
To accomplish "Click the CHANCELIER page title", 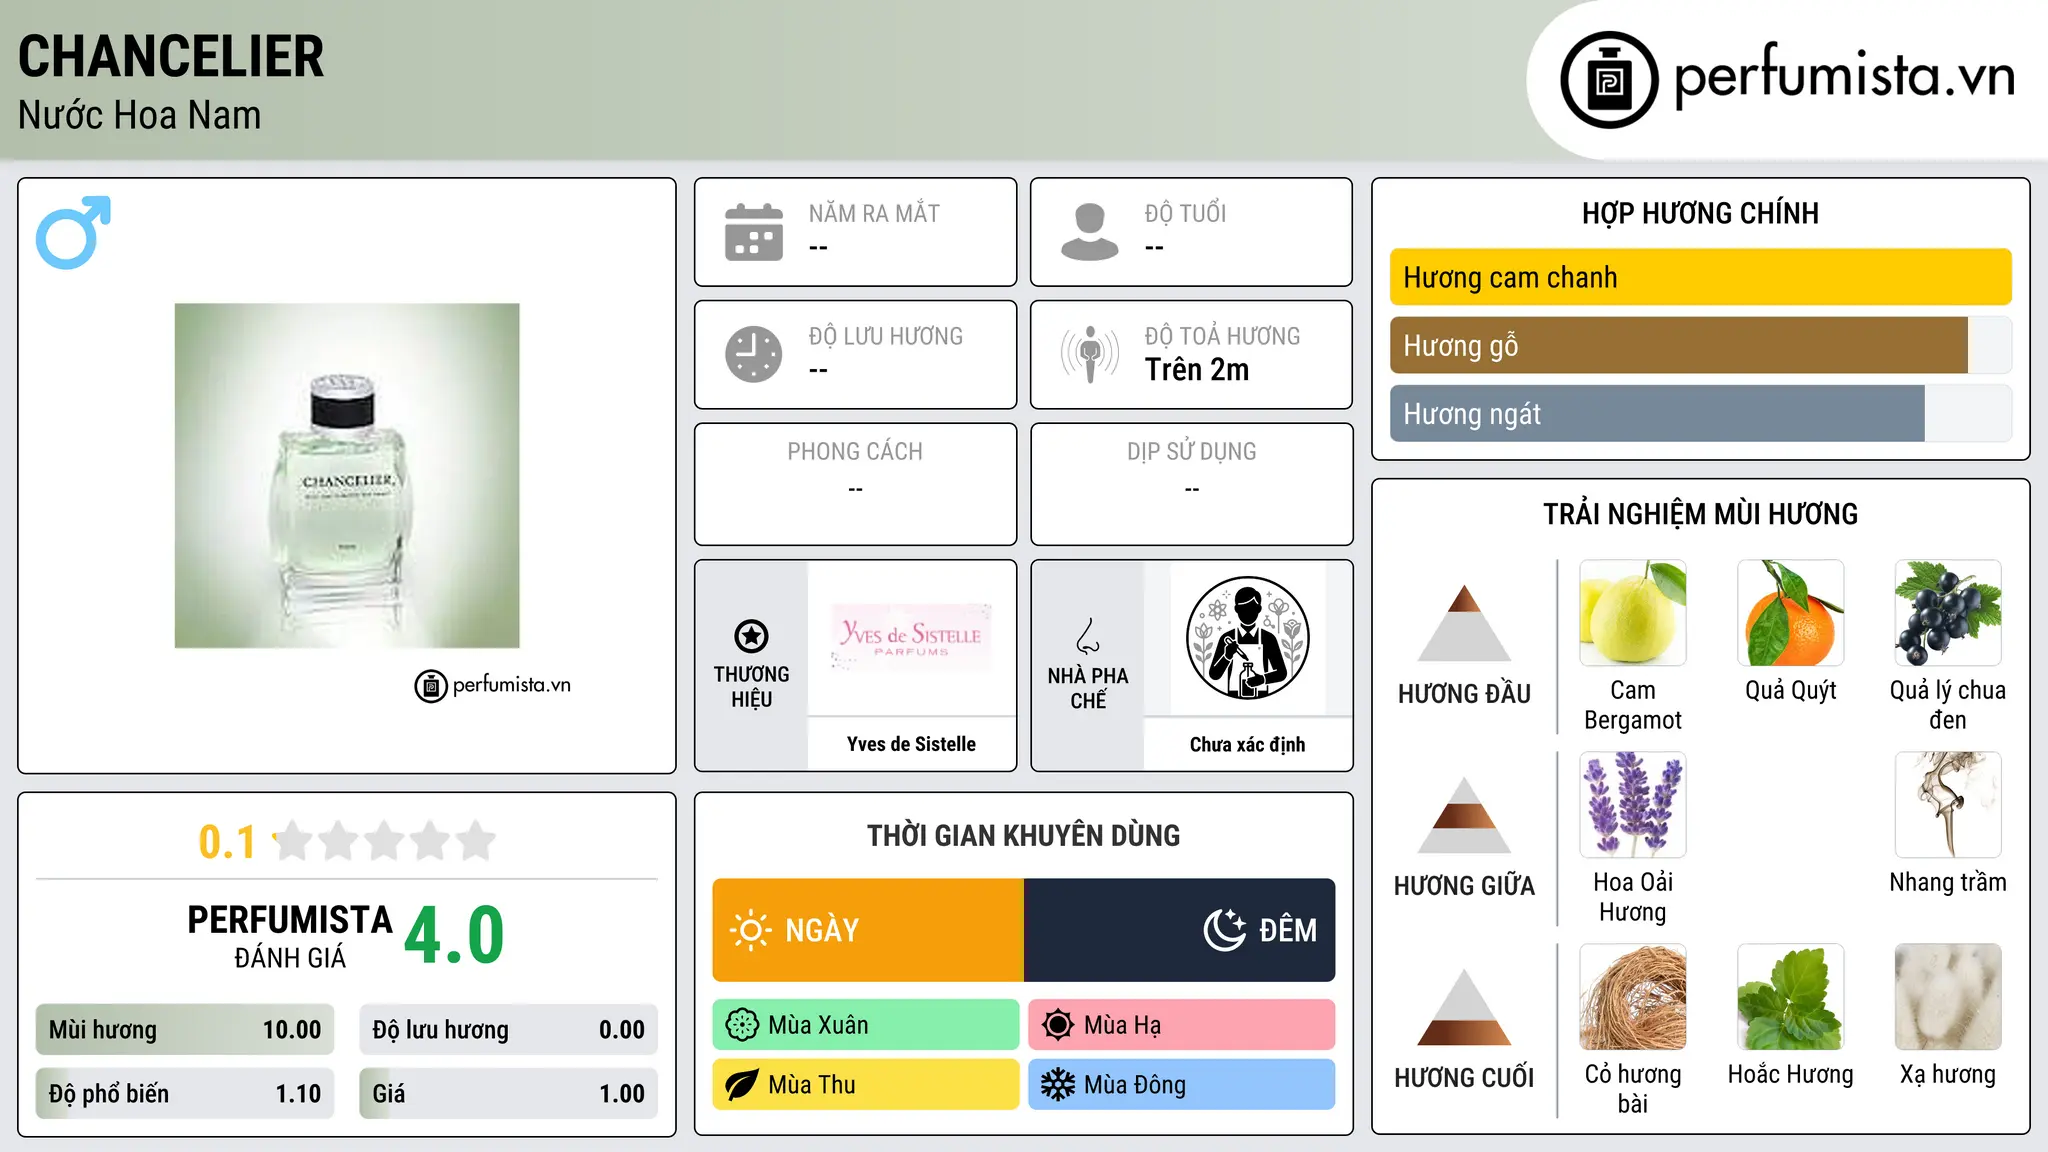I will [171, 56].
